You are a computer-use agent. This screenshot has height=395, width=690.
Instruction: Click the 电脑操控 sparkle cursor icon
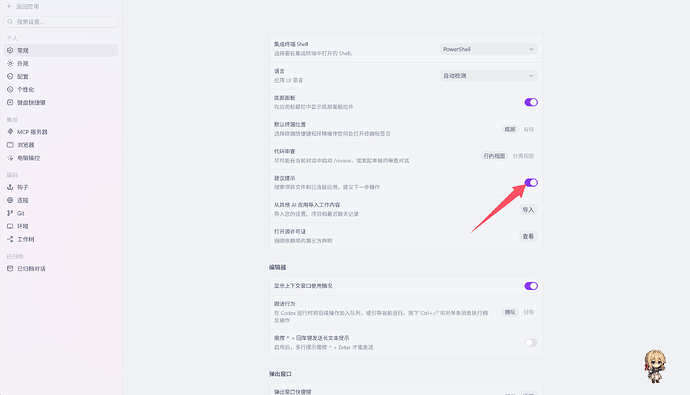[x=10, y=158]
